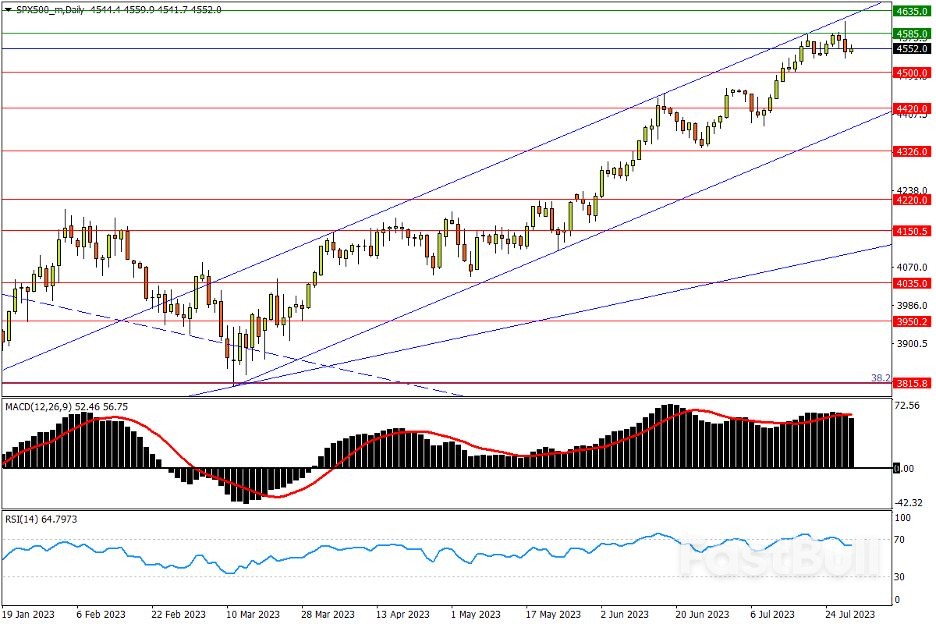Select the 4420.0 red level label
The height and width of the screenshot is (624, 936).
(912, 108)
